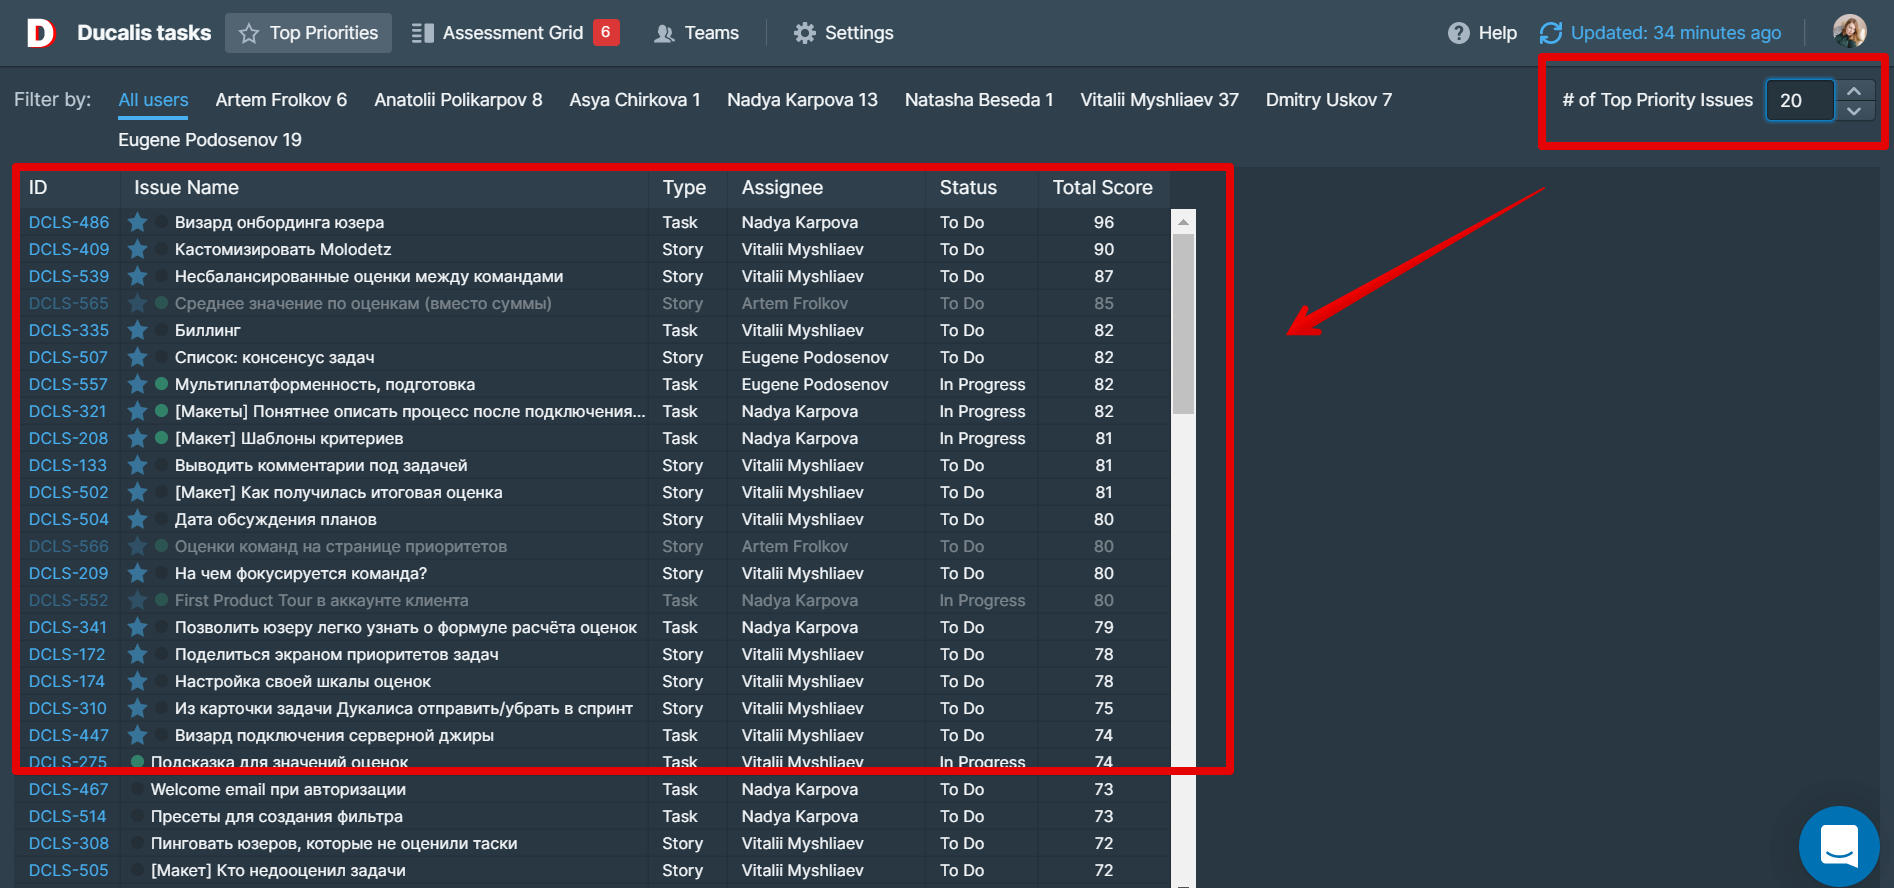1894x888 pixels.
Task: Open the chat support widget
Action: tap(1839, 846)
